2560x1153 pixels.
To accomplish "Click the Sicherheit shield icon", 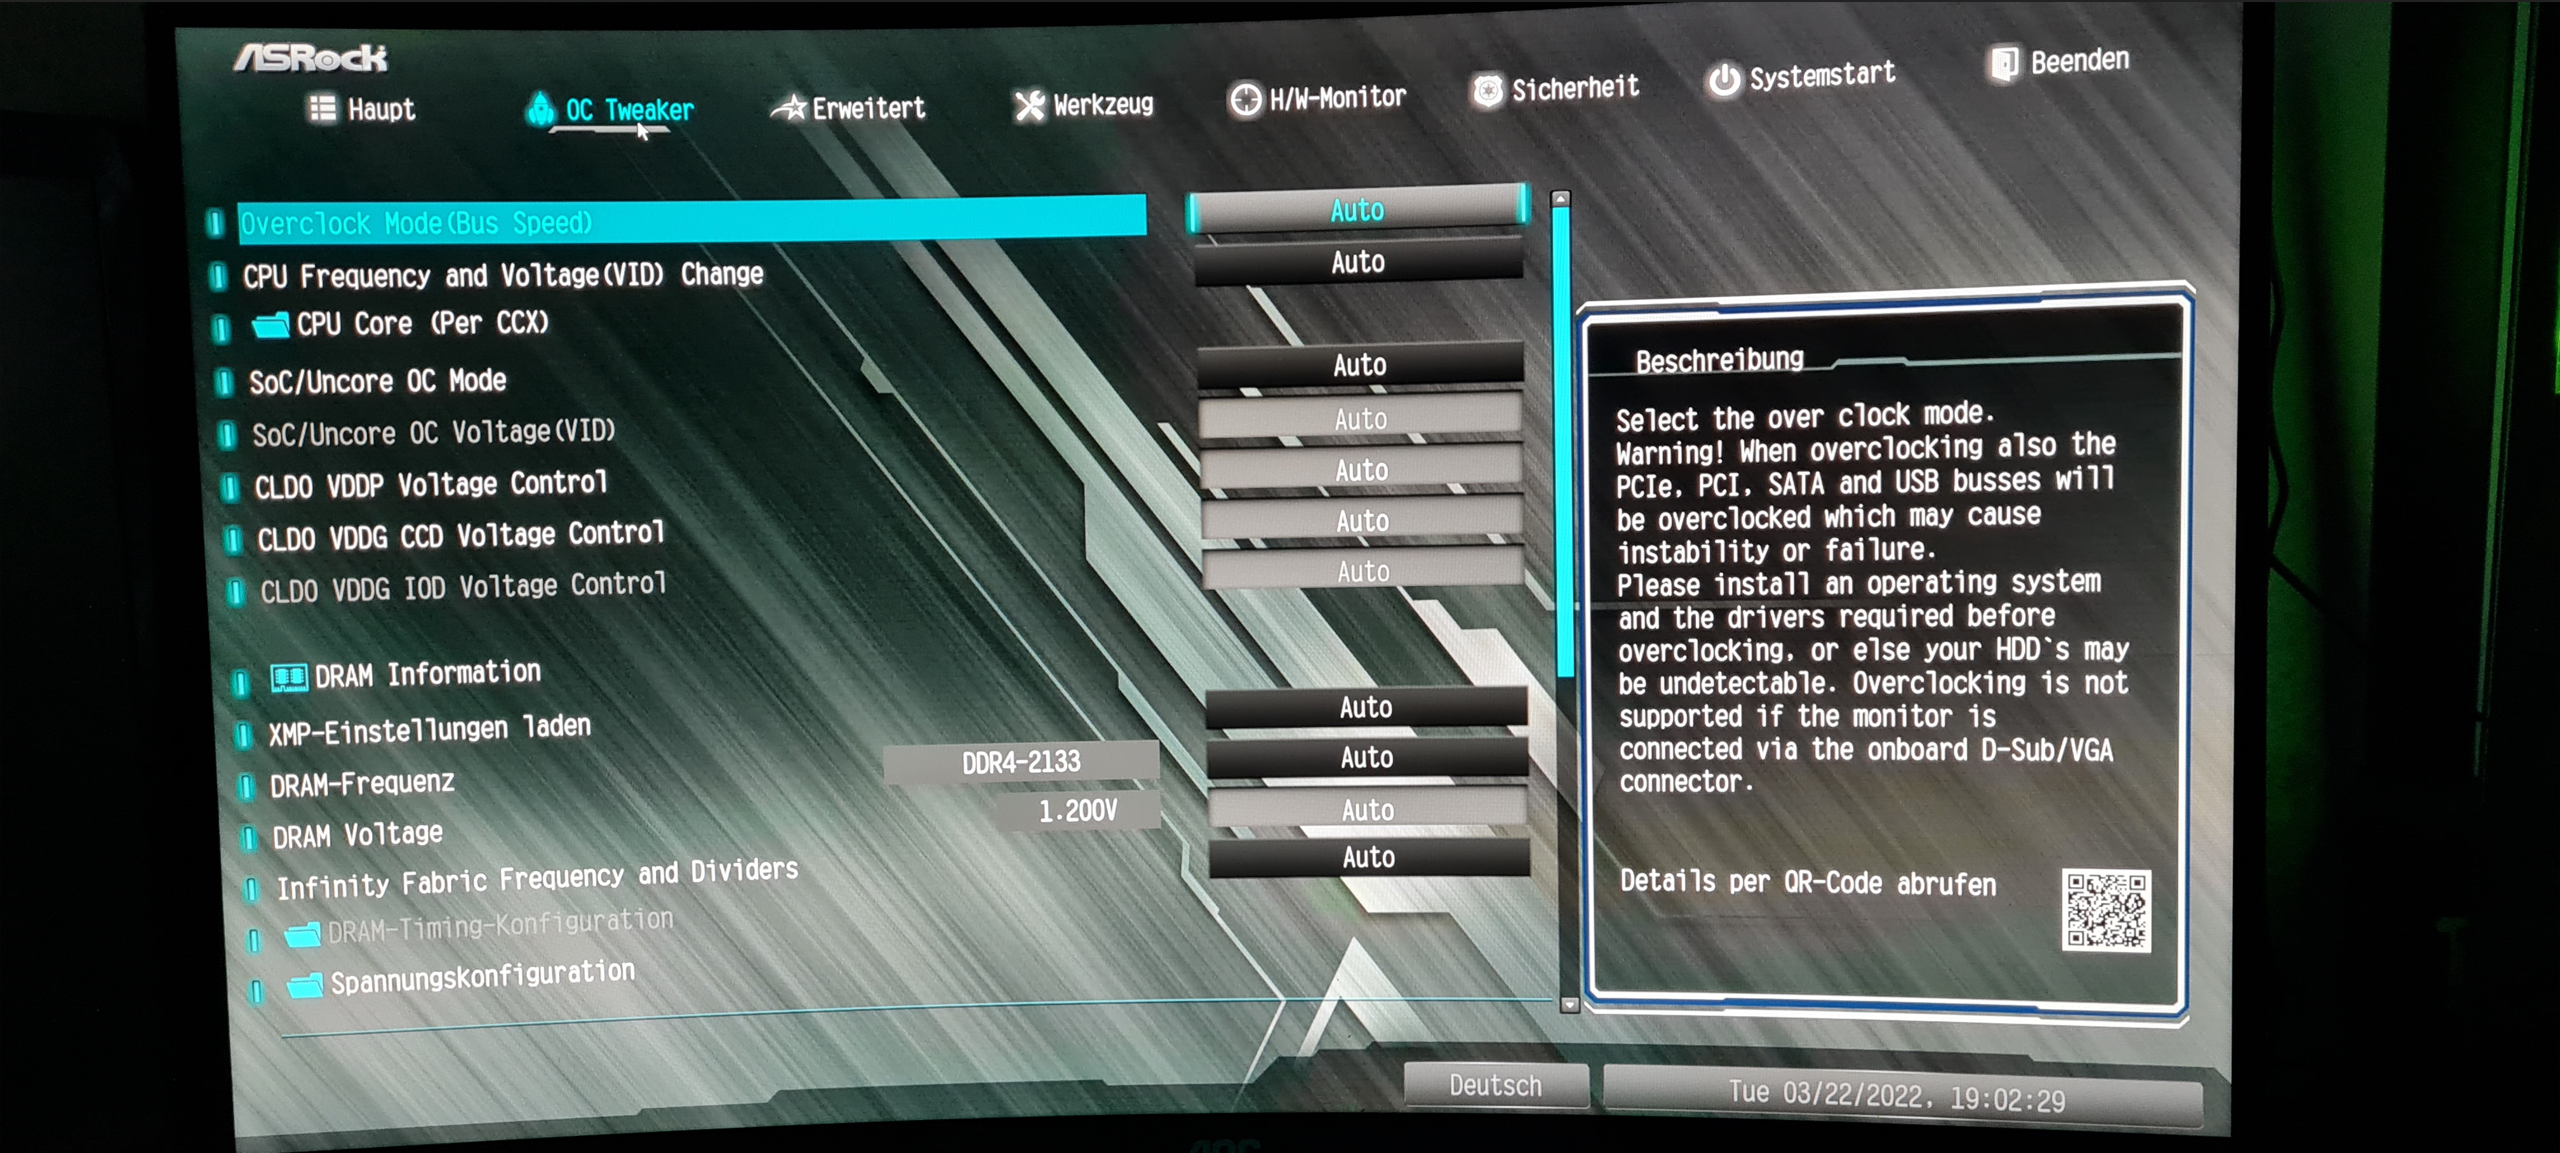I will [1487, 91].
